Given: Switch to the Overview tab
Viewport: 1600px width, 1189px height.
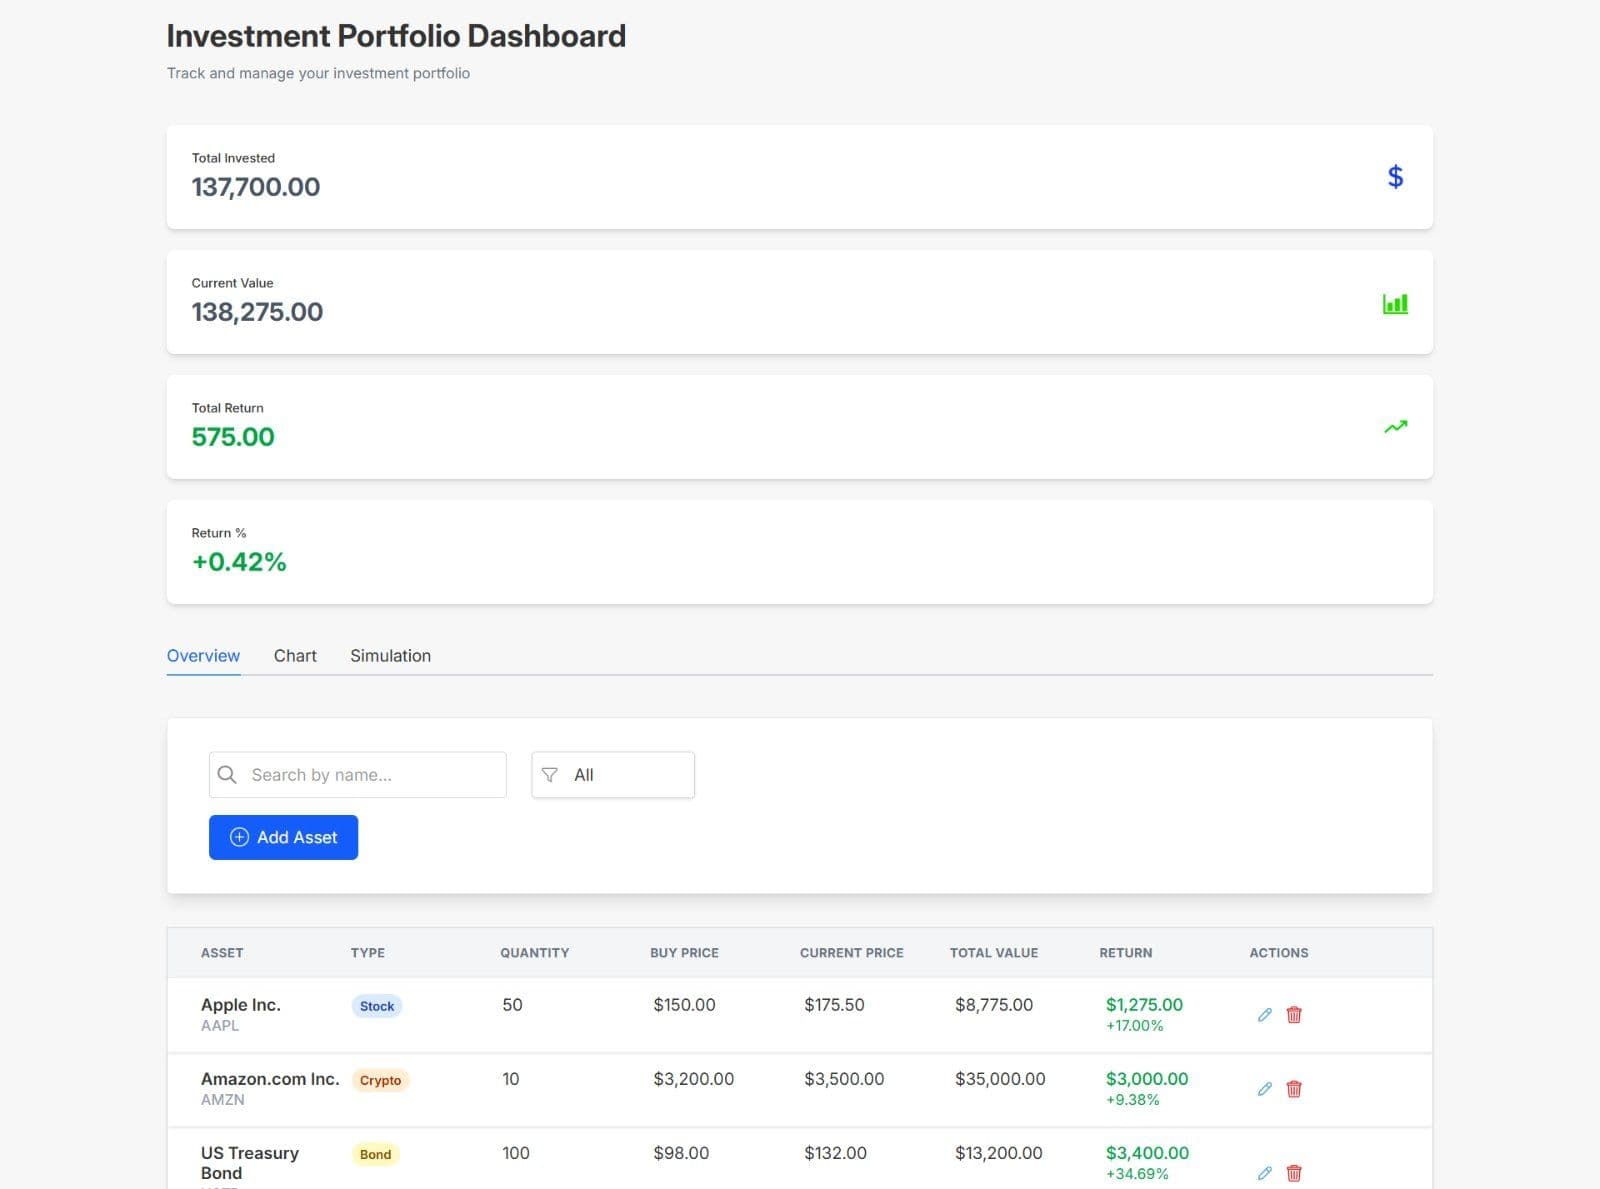Looking at the screenshot, I should point(203,656).
